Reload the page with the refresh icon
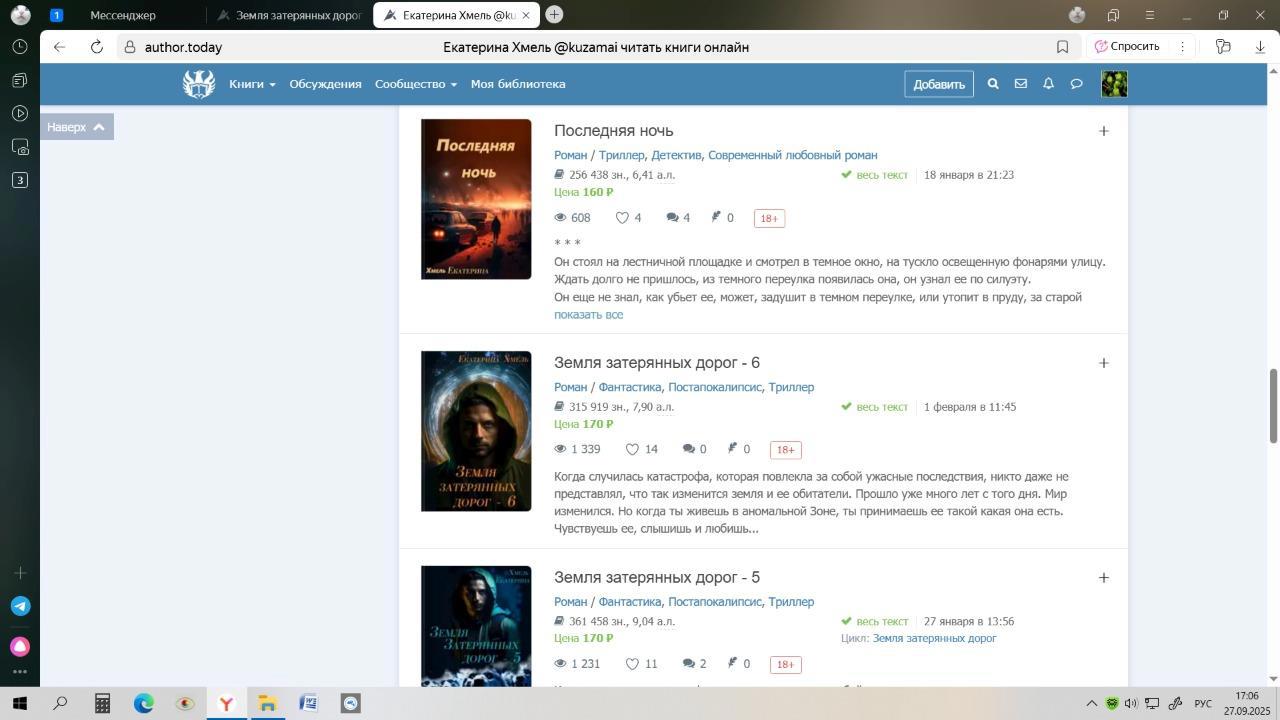Screen dimensions: 1280x720 97,47
